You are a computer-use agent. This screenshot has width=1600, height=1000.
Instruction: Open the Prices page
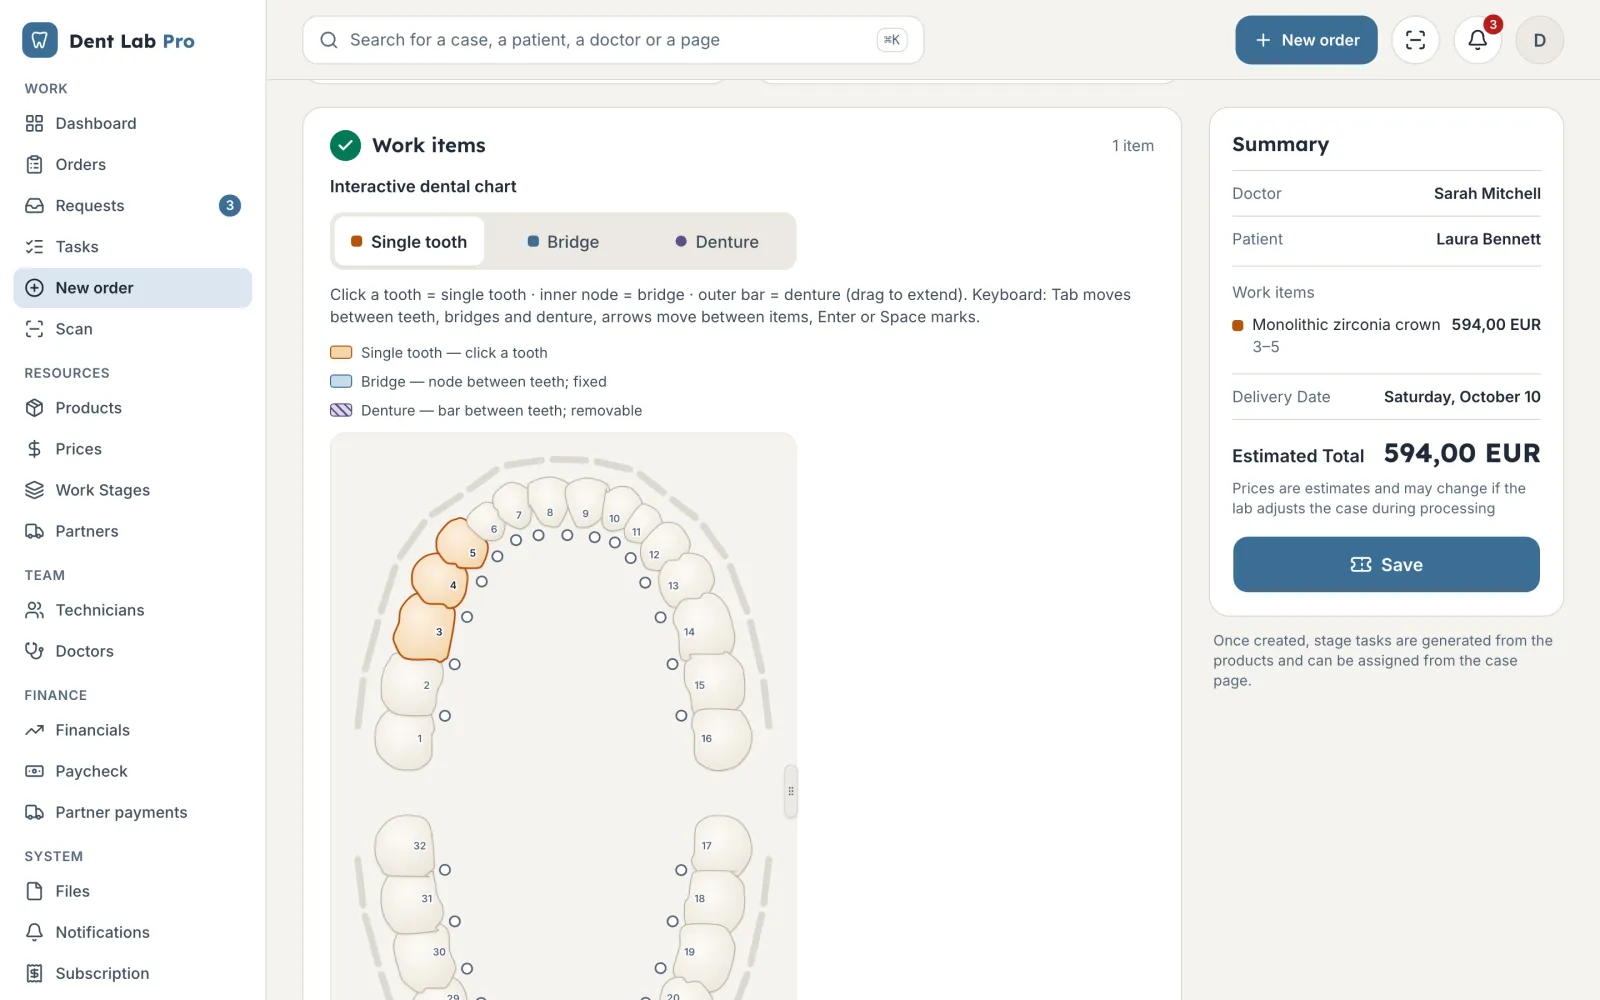click(x=132, y=449)
